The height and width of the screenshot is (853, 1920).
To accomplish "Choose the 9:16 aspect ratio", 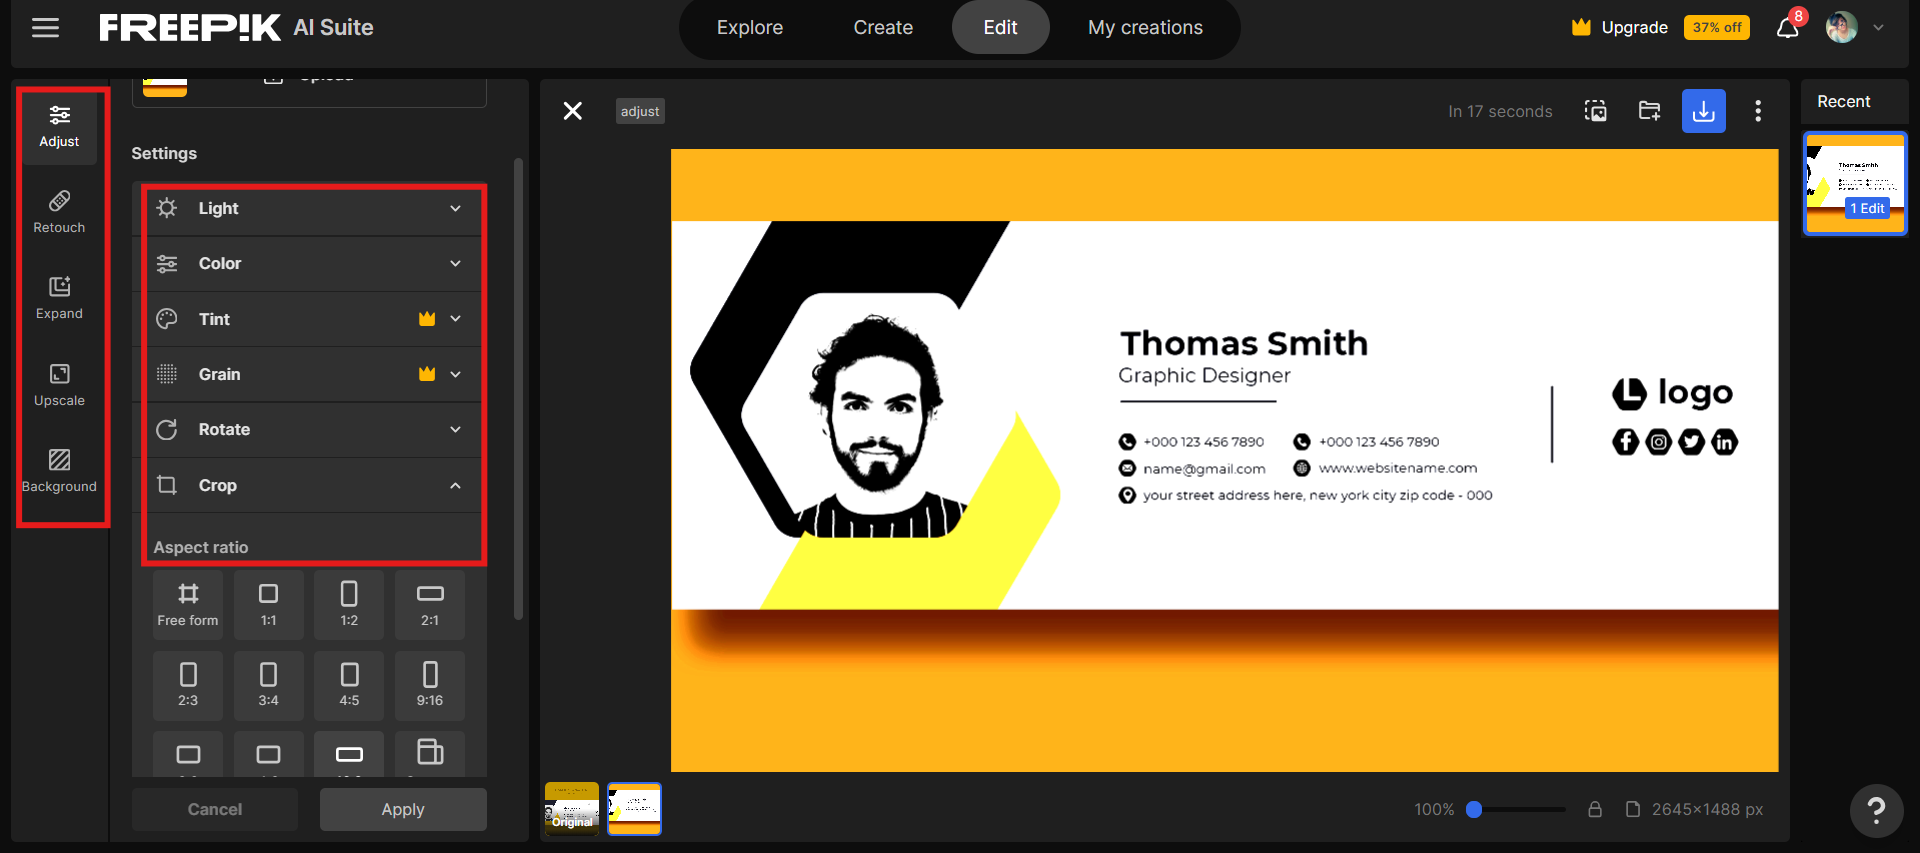I will point(430,685).
